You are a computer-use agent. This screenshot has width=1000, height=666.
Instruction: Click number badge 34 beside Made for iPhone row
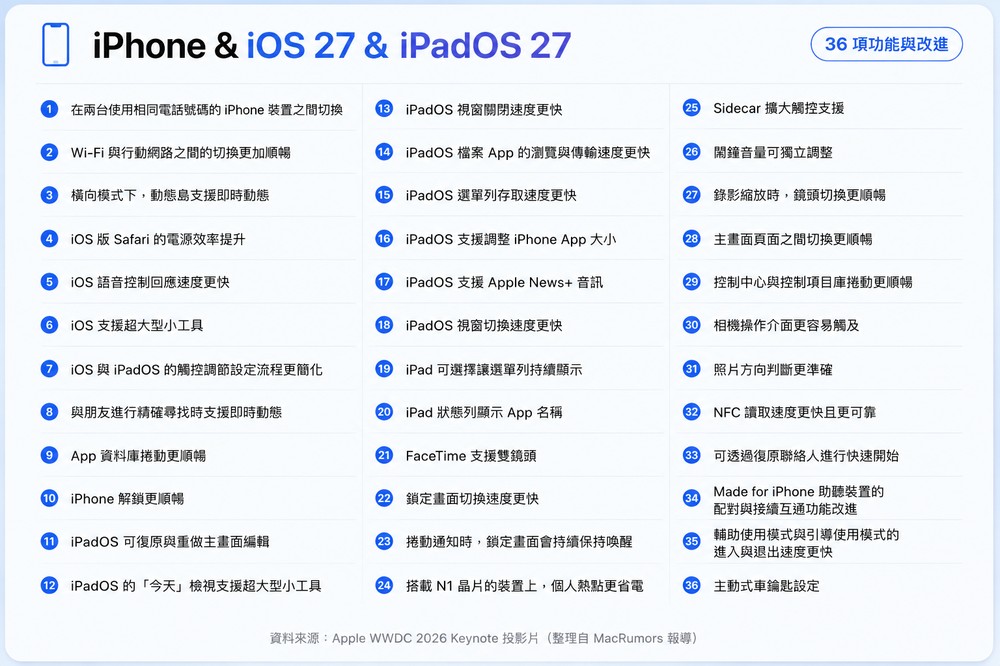[691, 498]
